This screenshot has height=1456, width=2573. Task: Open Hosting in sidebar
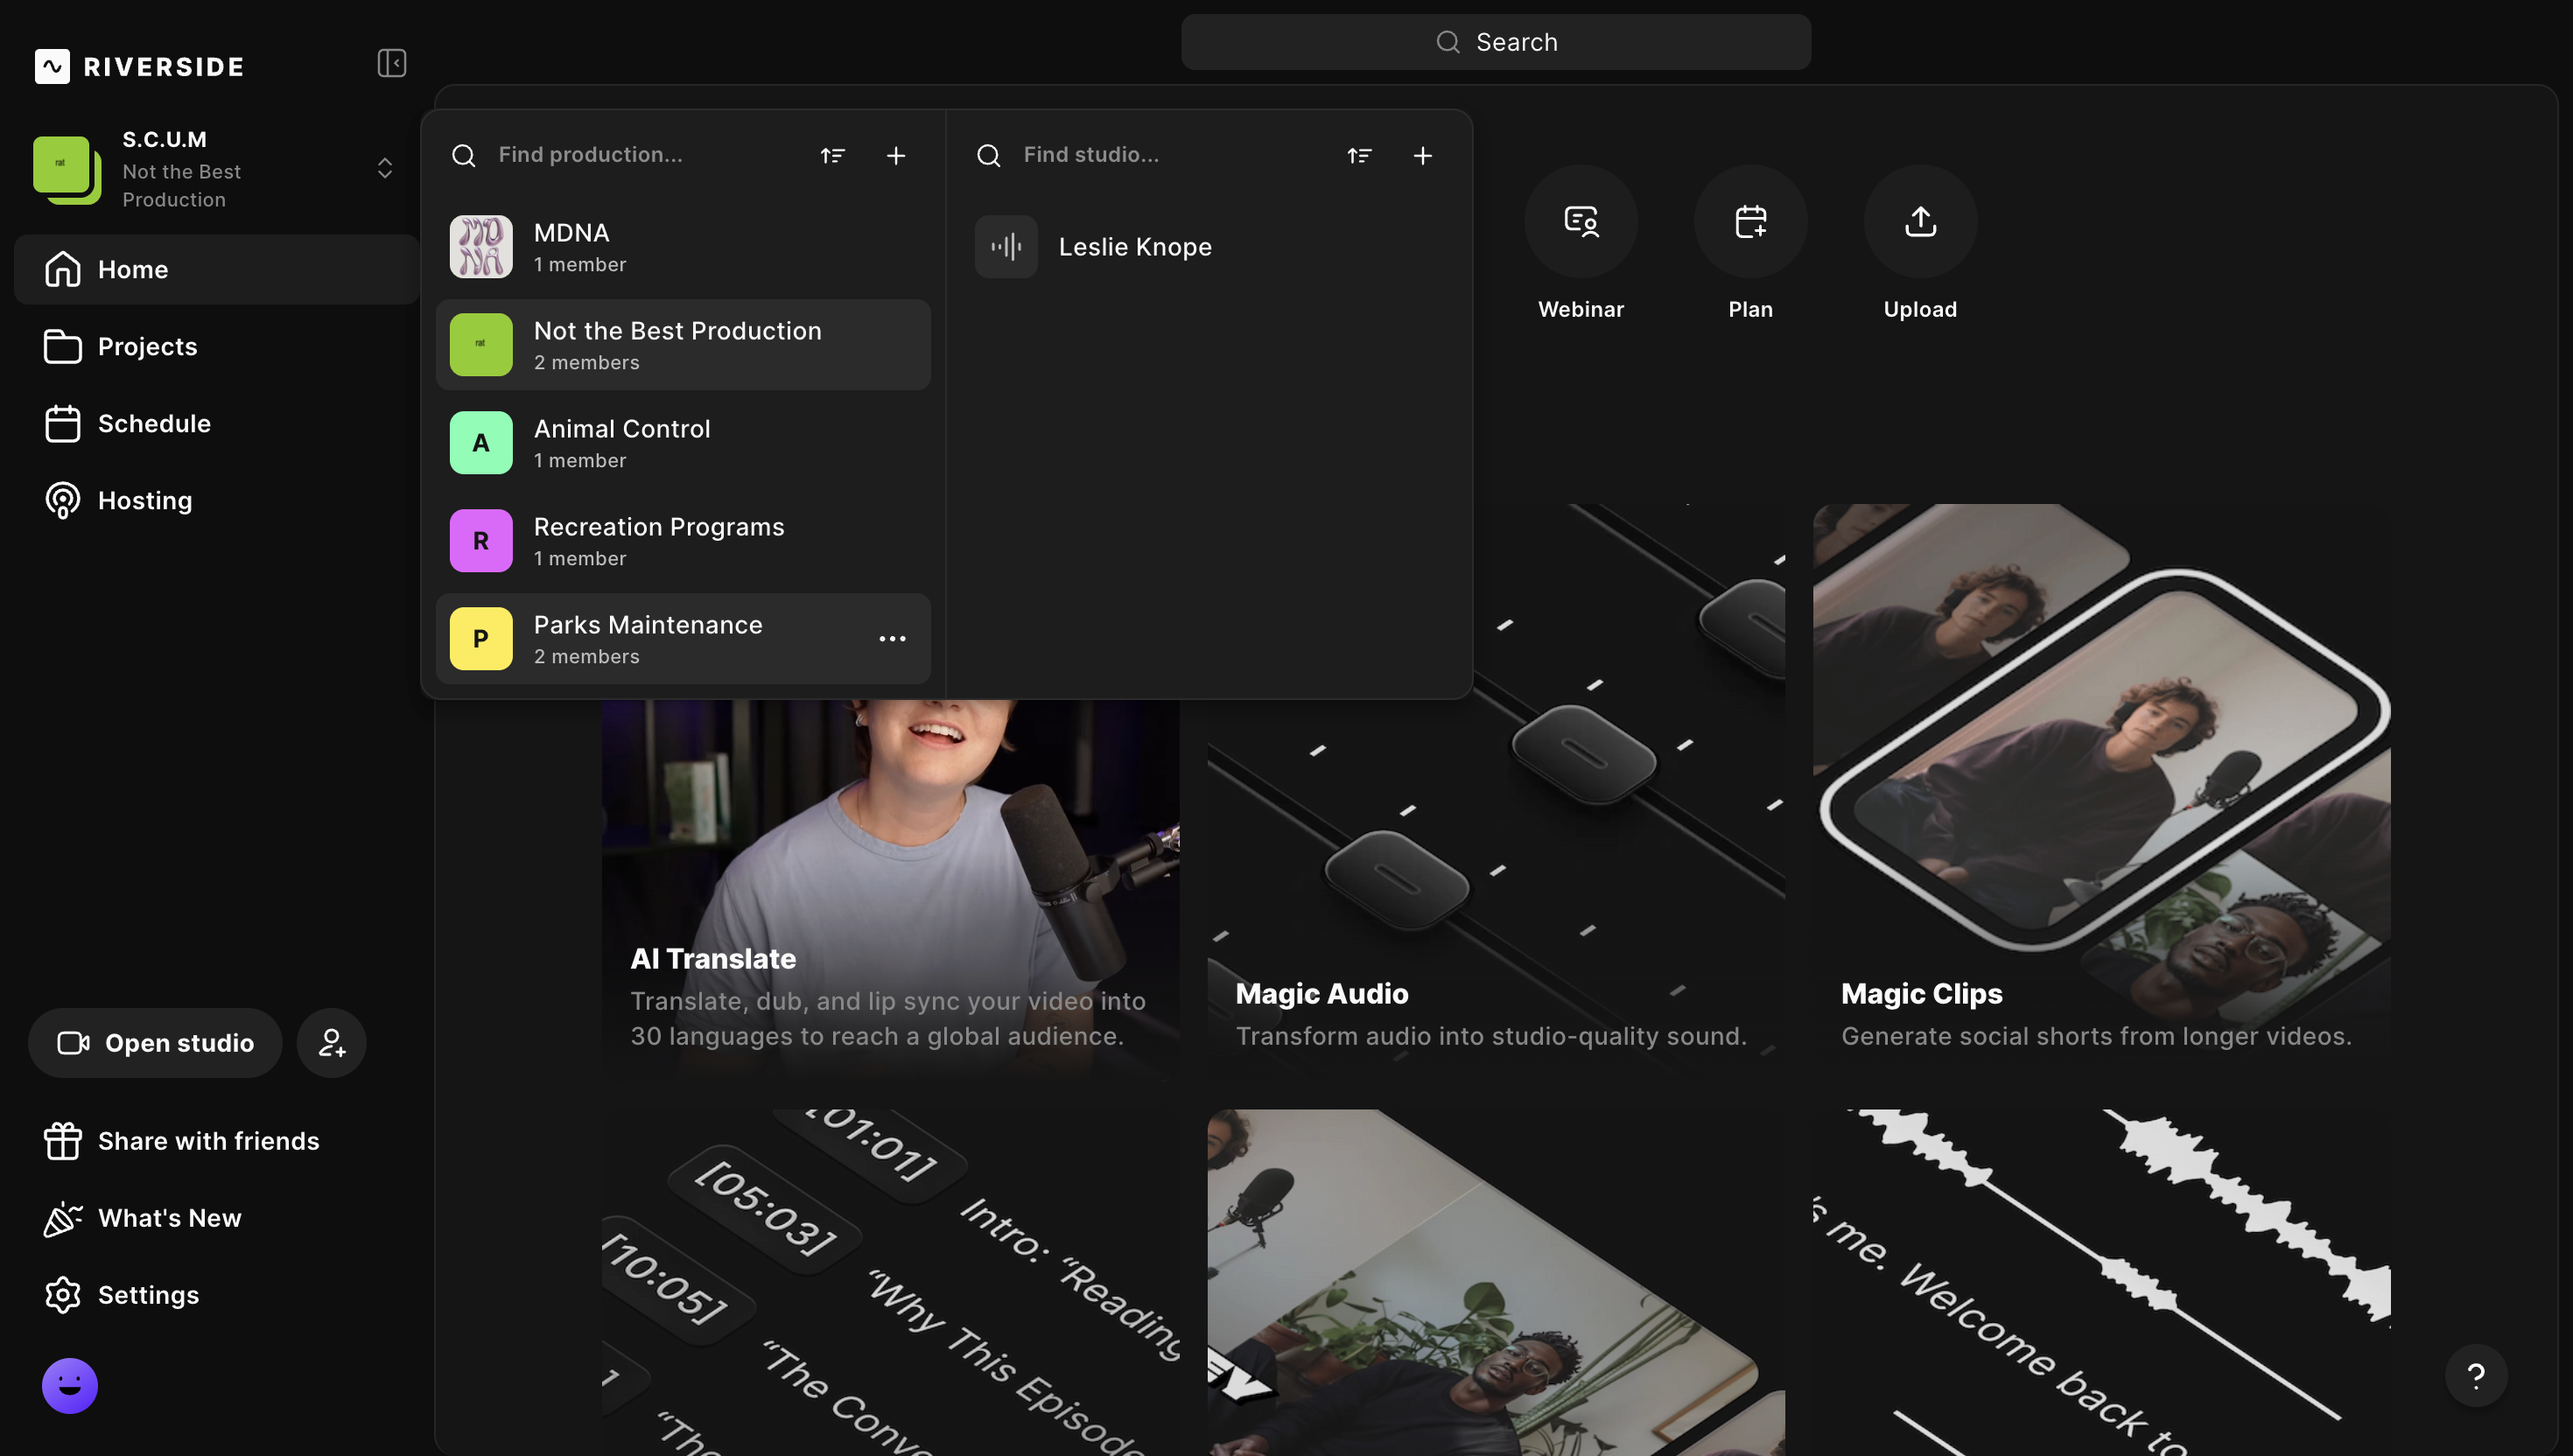pyautogui.click(x=144, y=501)
